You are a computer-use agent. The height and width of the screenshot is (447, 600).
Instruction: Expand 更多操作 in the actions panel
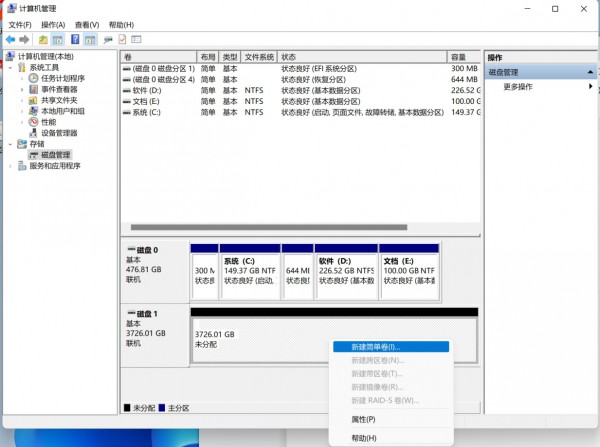coord(518,87)
